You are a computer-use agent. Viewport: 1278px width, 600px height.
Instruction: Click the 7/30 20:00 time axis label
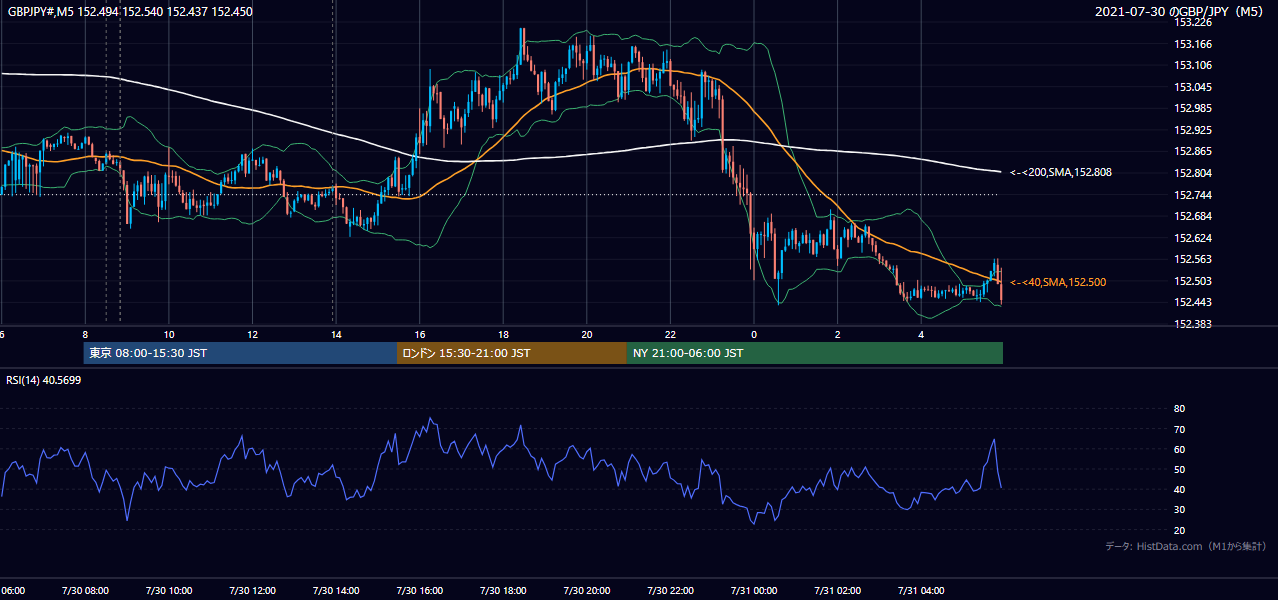pos(586,590)
